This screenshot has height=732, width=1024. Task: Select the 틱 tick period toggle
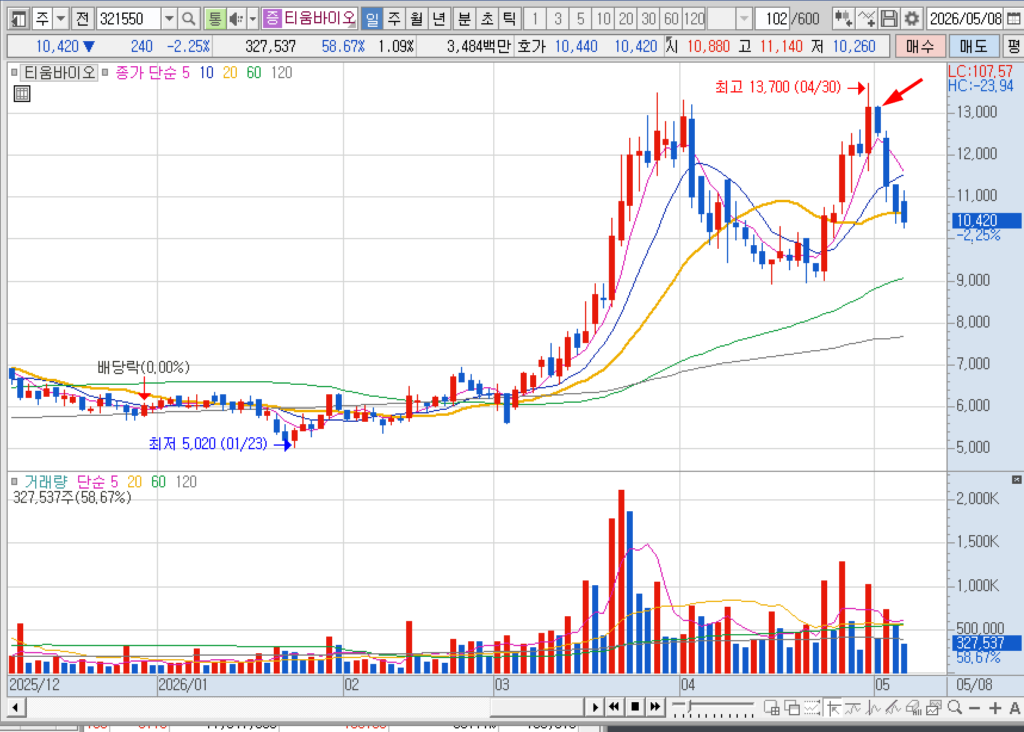tap(509, 19)
